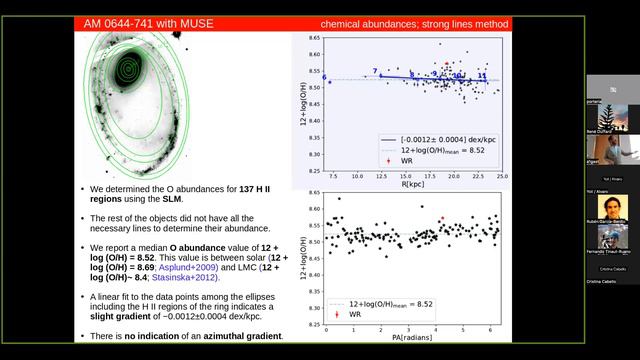The height and width of the screenshot is (360, 640).
Task: Click the 'chemical abundances; strong lines method' subtitle
Action: [414, 24]
